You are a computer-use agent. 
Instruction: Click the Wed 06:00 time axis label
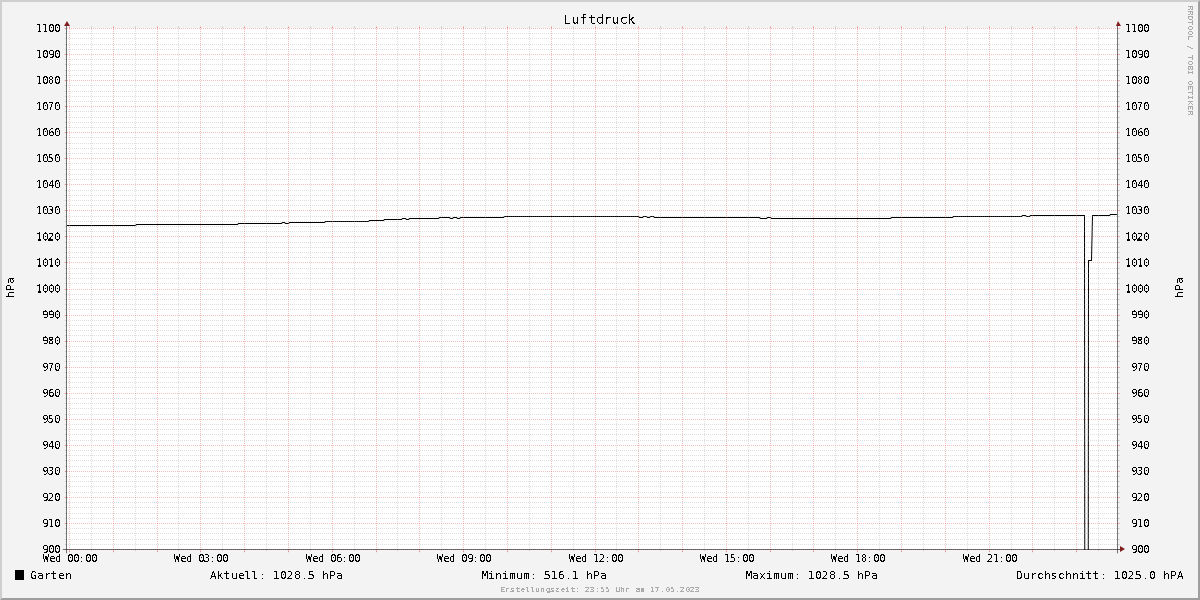[333, 558]
